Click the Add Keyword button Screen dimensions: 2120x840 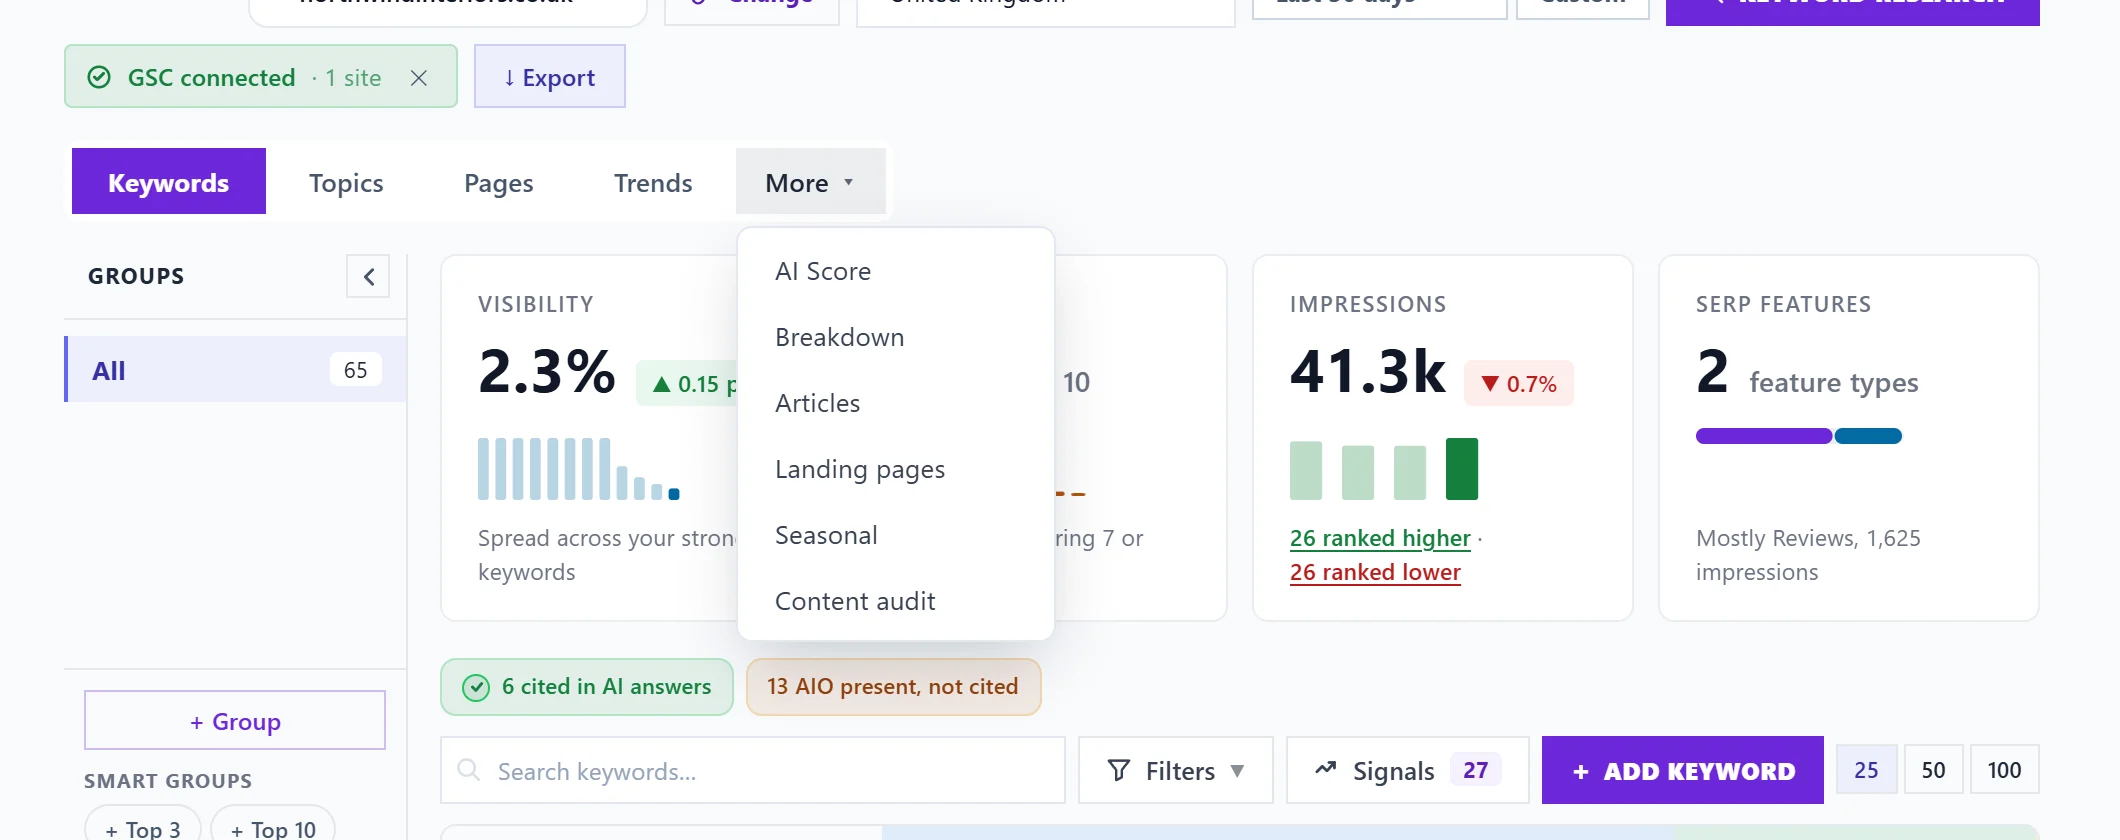[x=1683, y=770]
